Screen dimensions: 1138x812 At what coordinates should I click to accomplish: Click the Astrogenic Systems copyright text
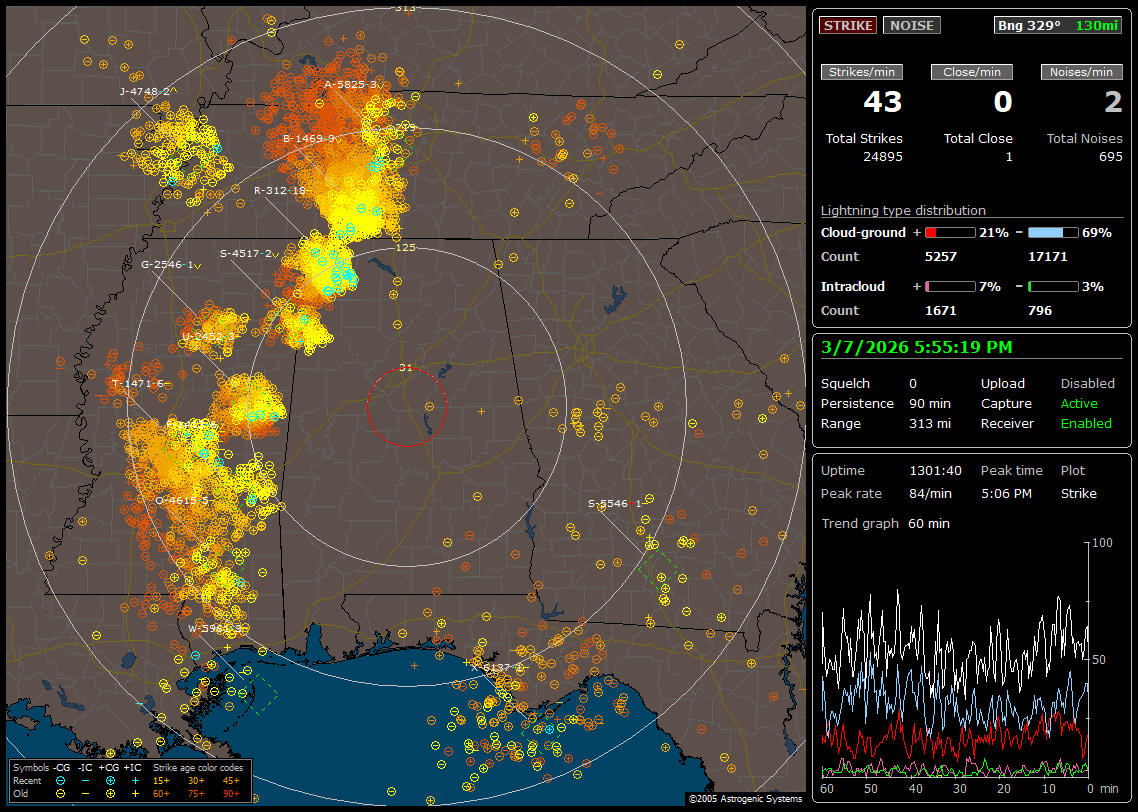point(744,799)
